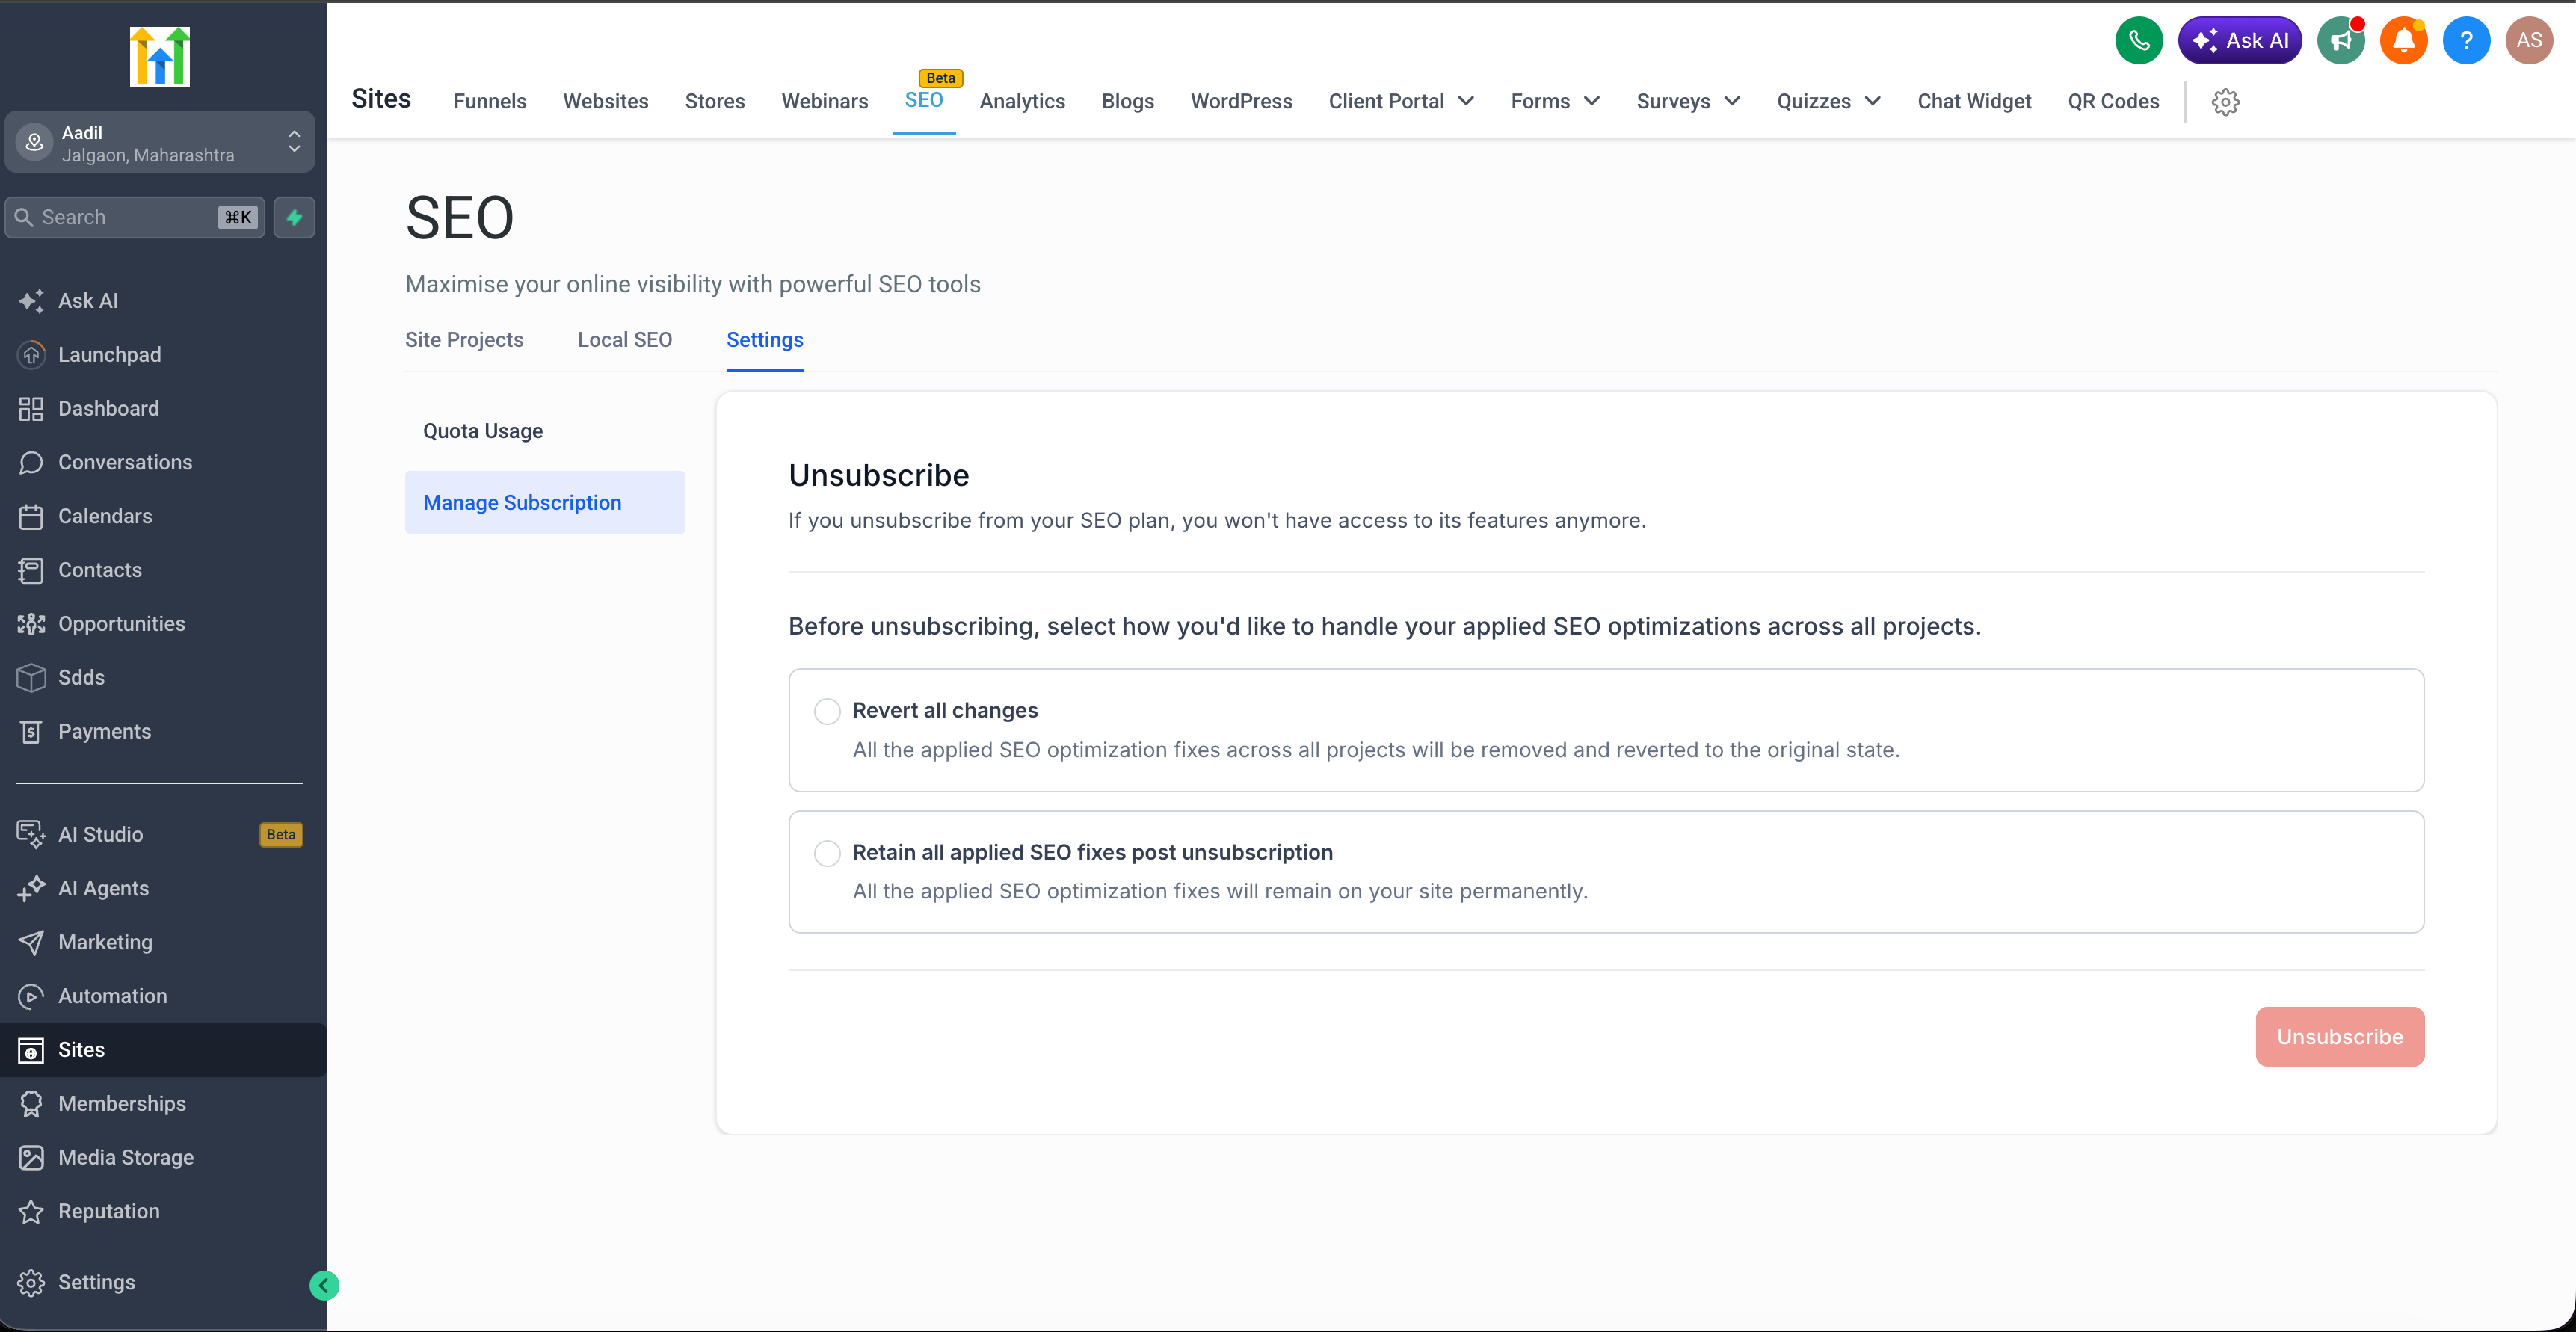Screen dimensions: 2576x1332
Task: Switch to the Funnels tab
Action: (490, 102)
